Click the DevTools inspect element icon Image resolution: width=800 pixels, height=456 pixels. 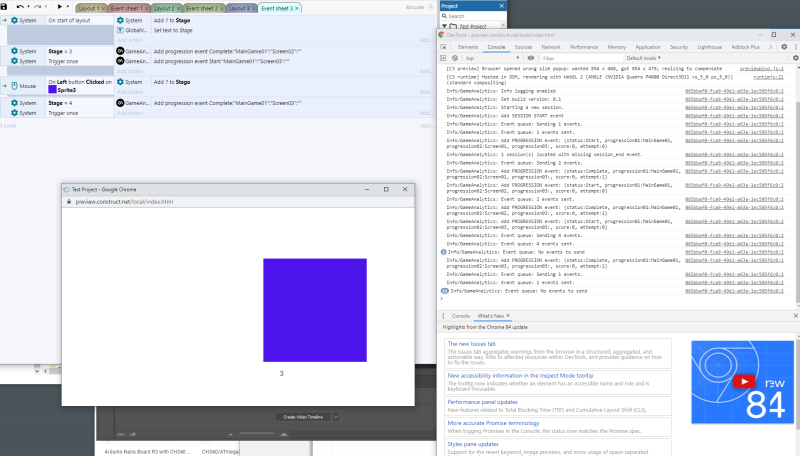(x=443, y=47)
